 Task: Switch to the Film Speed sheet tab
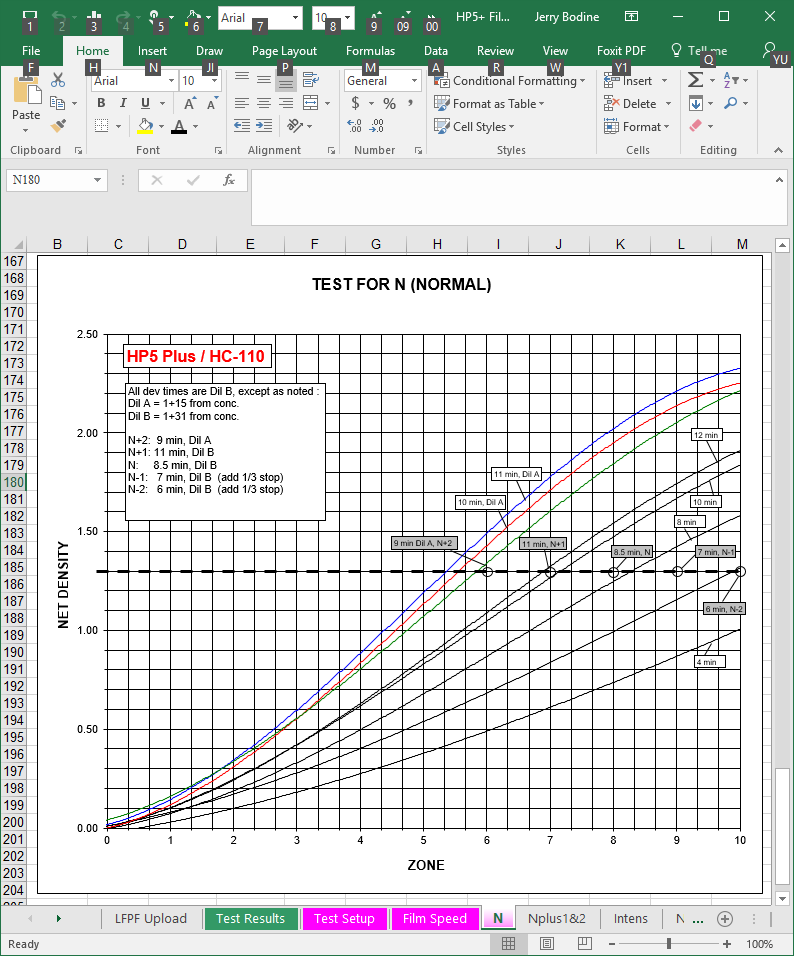tap(434, 919)
